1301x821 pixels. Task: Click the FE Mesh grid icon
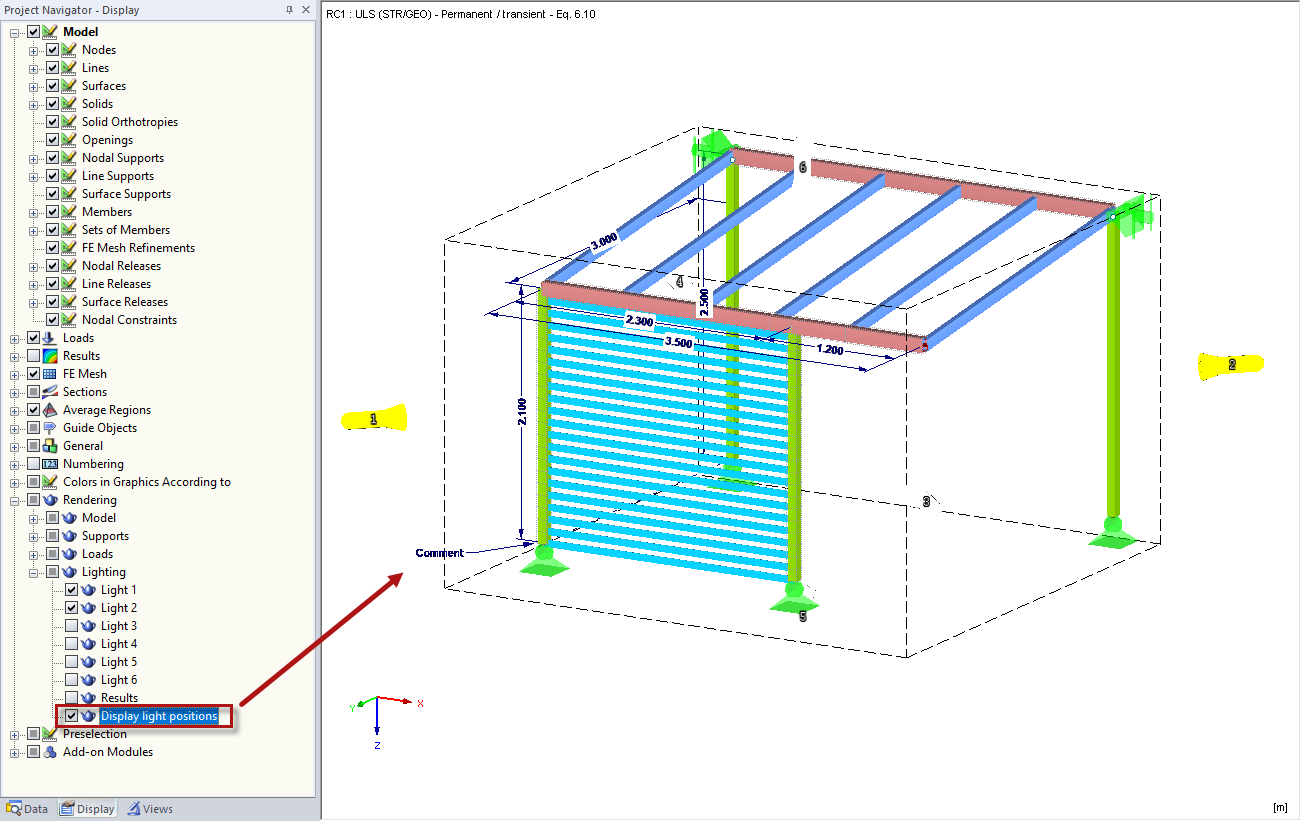[50, 374]
